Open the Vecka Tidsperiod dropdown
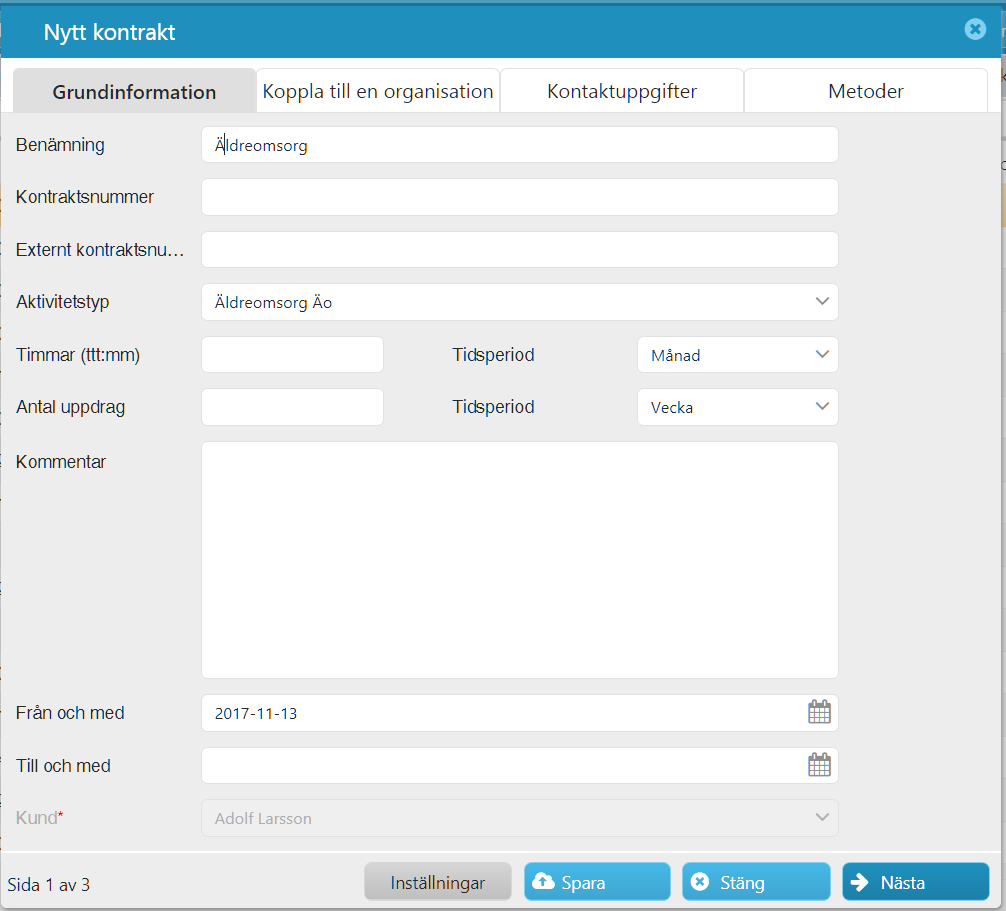This screenshot has height=911, width=1006. pos(738,407)
